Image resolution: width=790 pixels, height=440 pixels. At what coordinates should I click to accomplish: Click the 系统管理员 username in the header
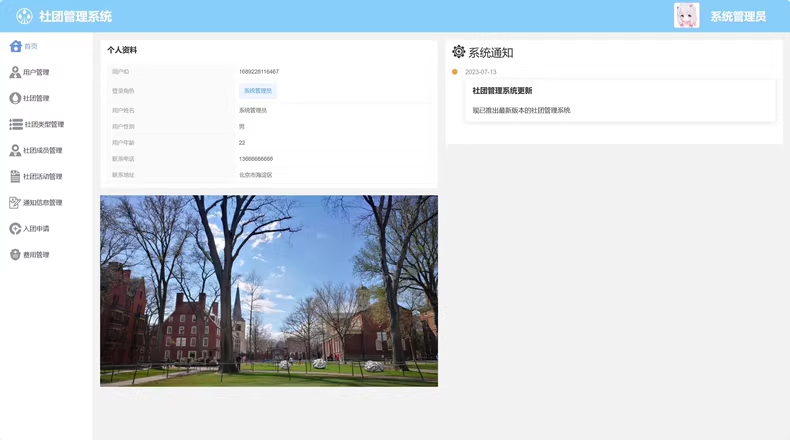(738, 17)
